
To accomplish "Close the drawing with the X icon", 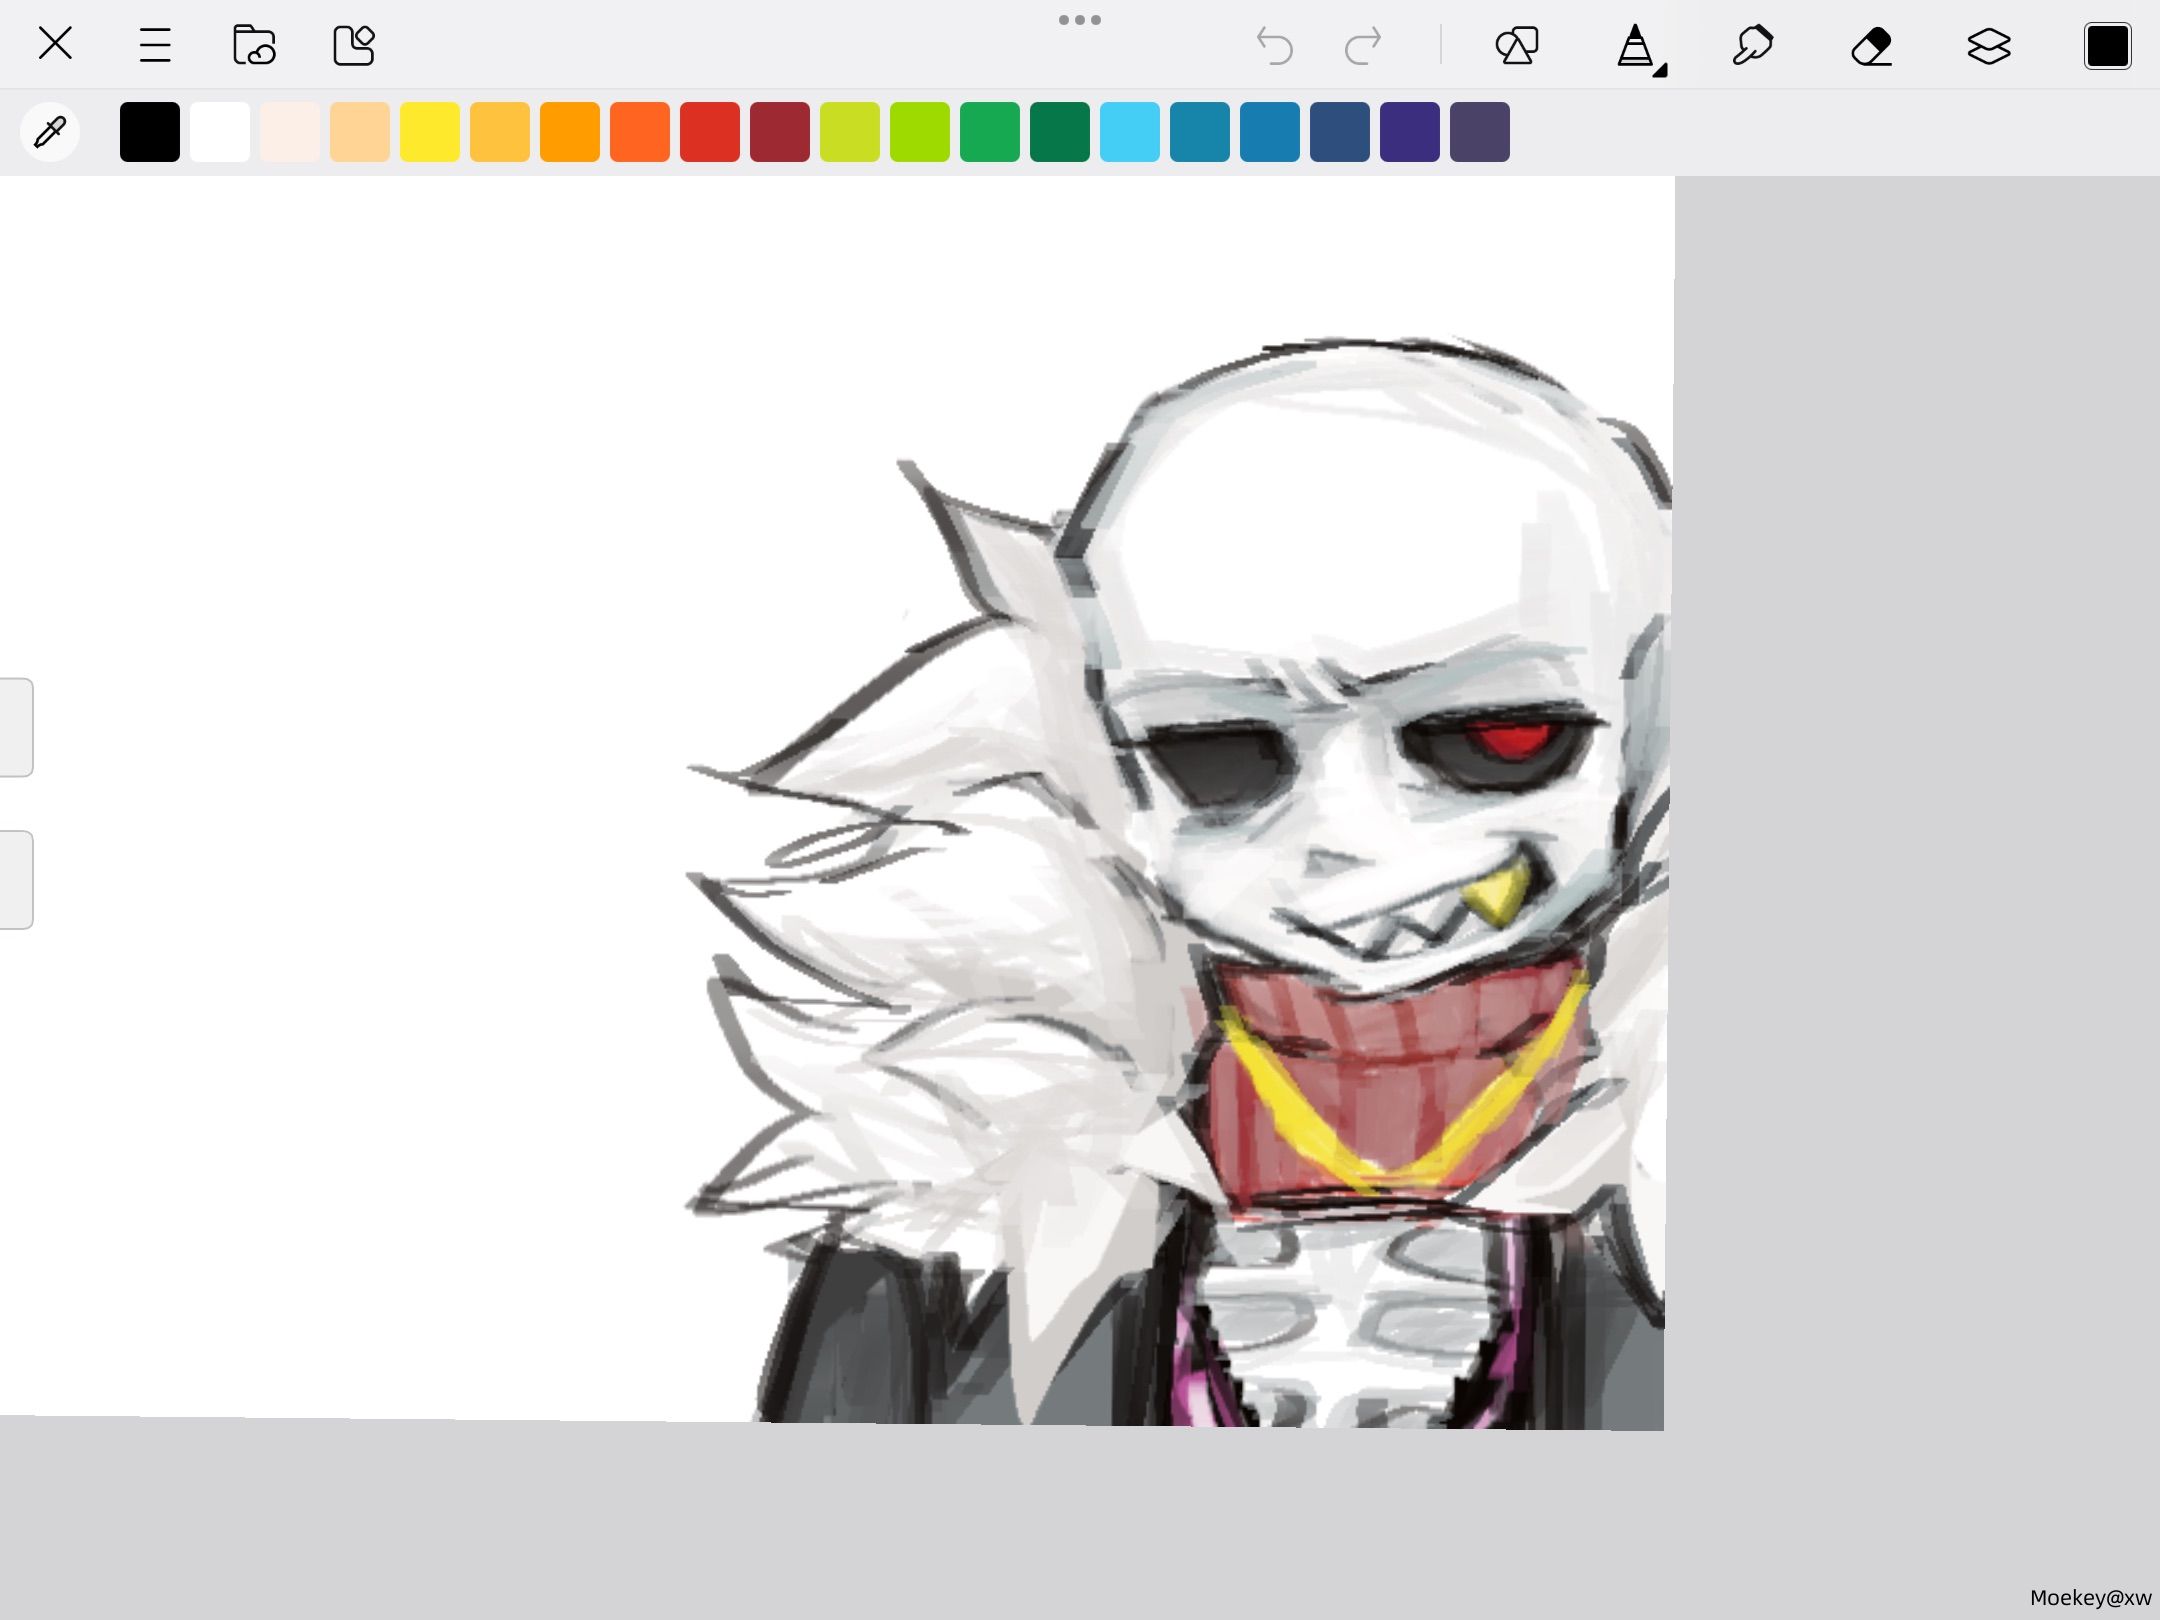I will [x=55, y=44].
